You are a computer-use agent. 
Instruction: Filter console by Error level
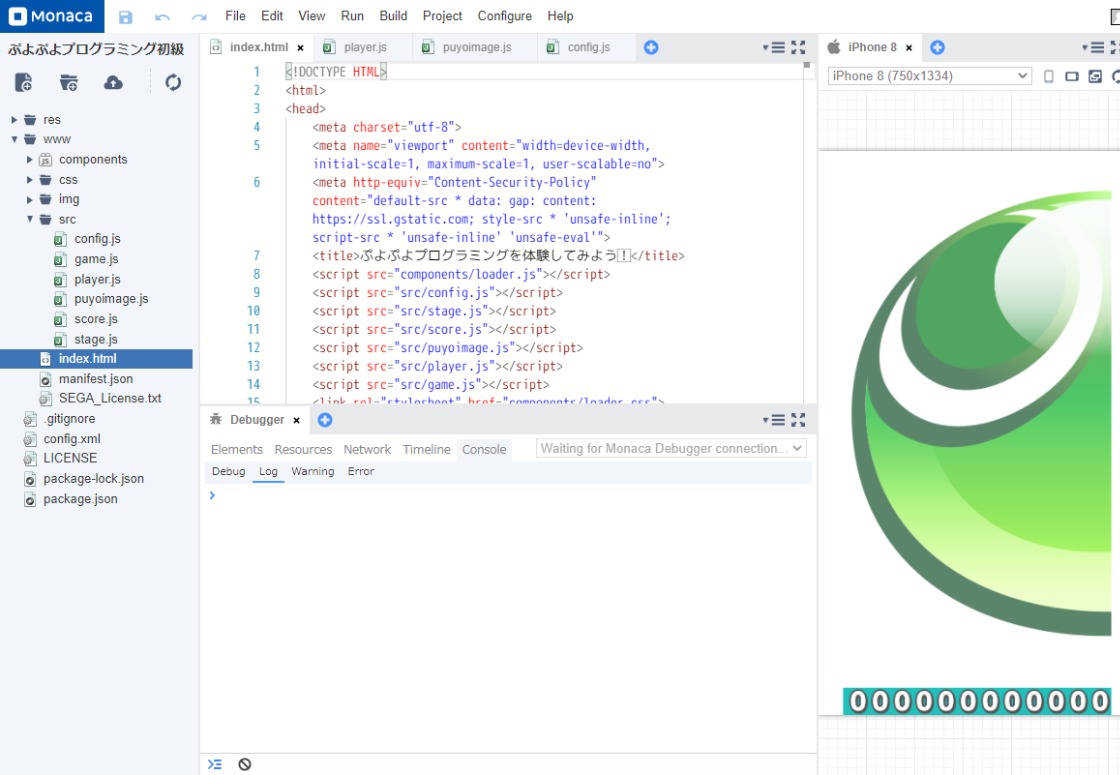coord(361,471)
